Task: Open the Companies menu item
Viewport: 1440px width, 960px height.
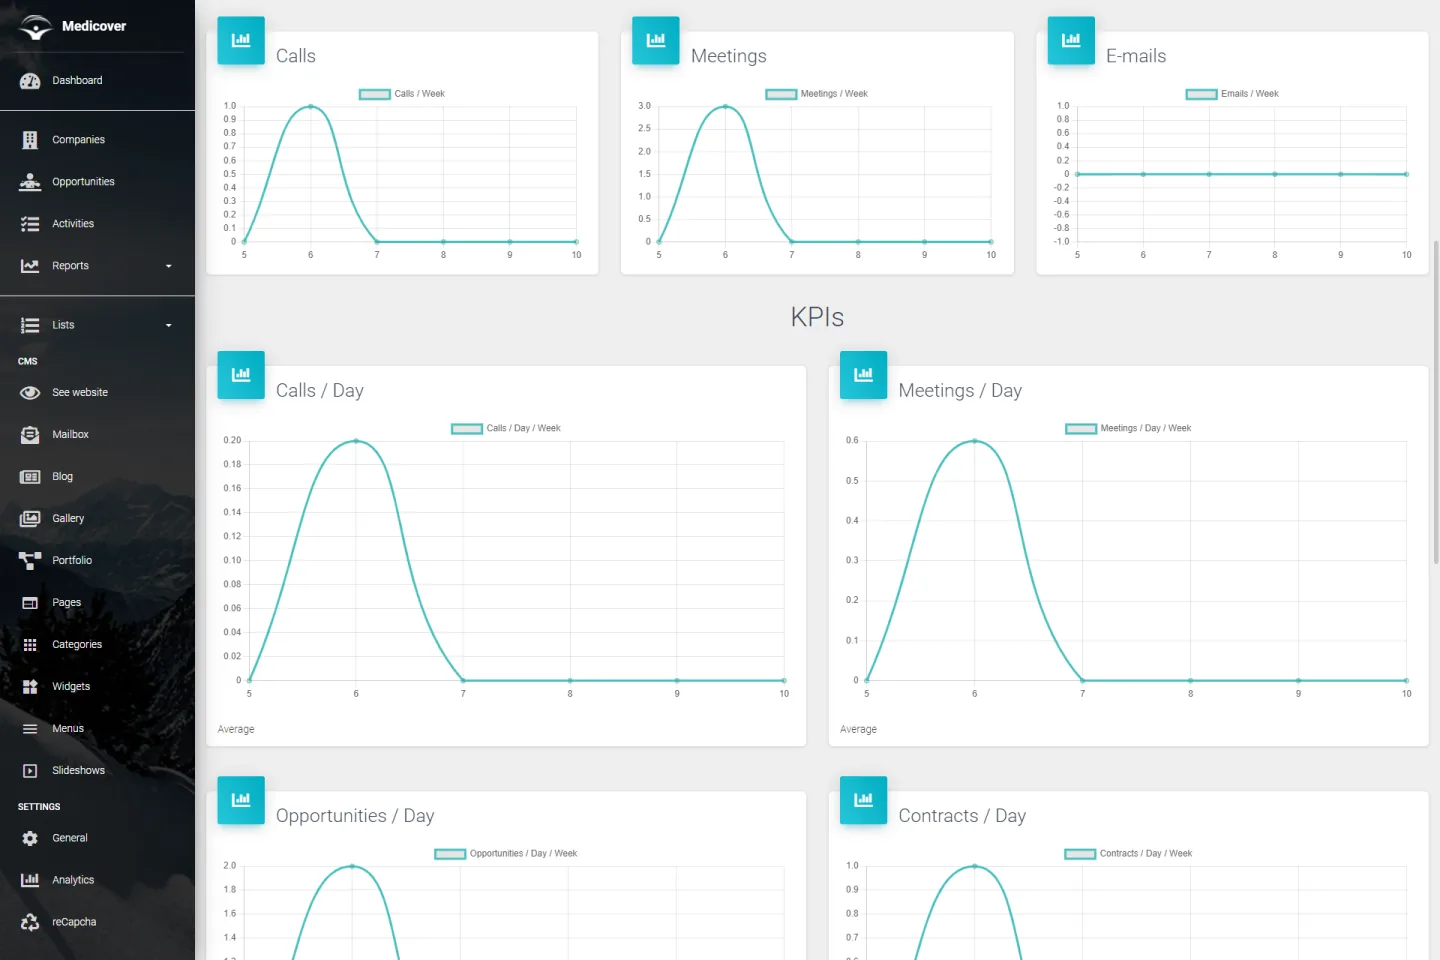Action: [x=97, y=140]
